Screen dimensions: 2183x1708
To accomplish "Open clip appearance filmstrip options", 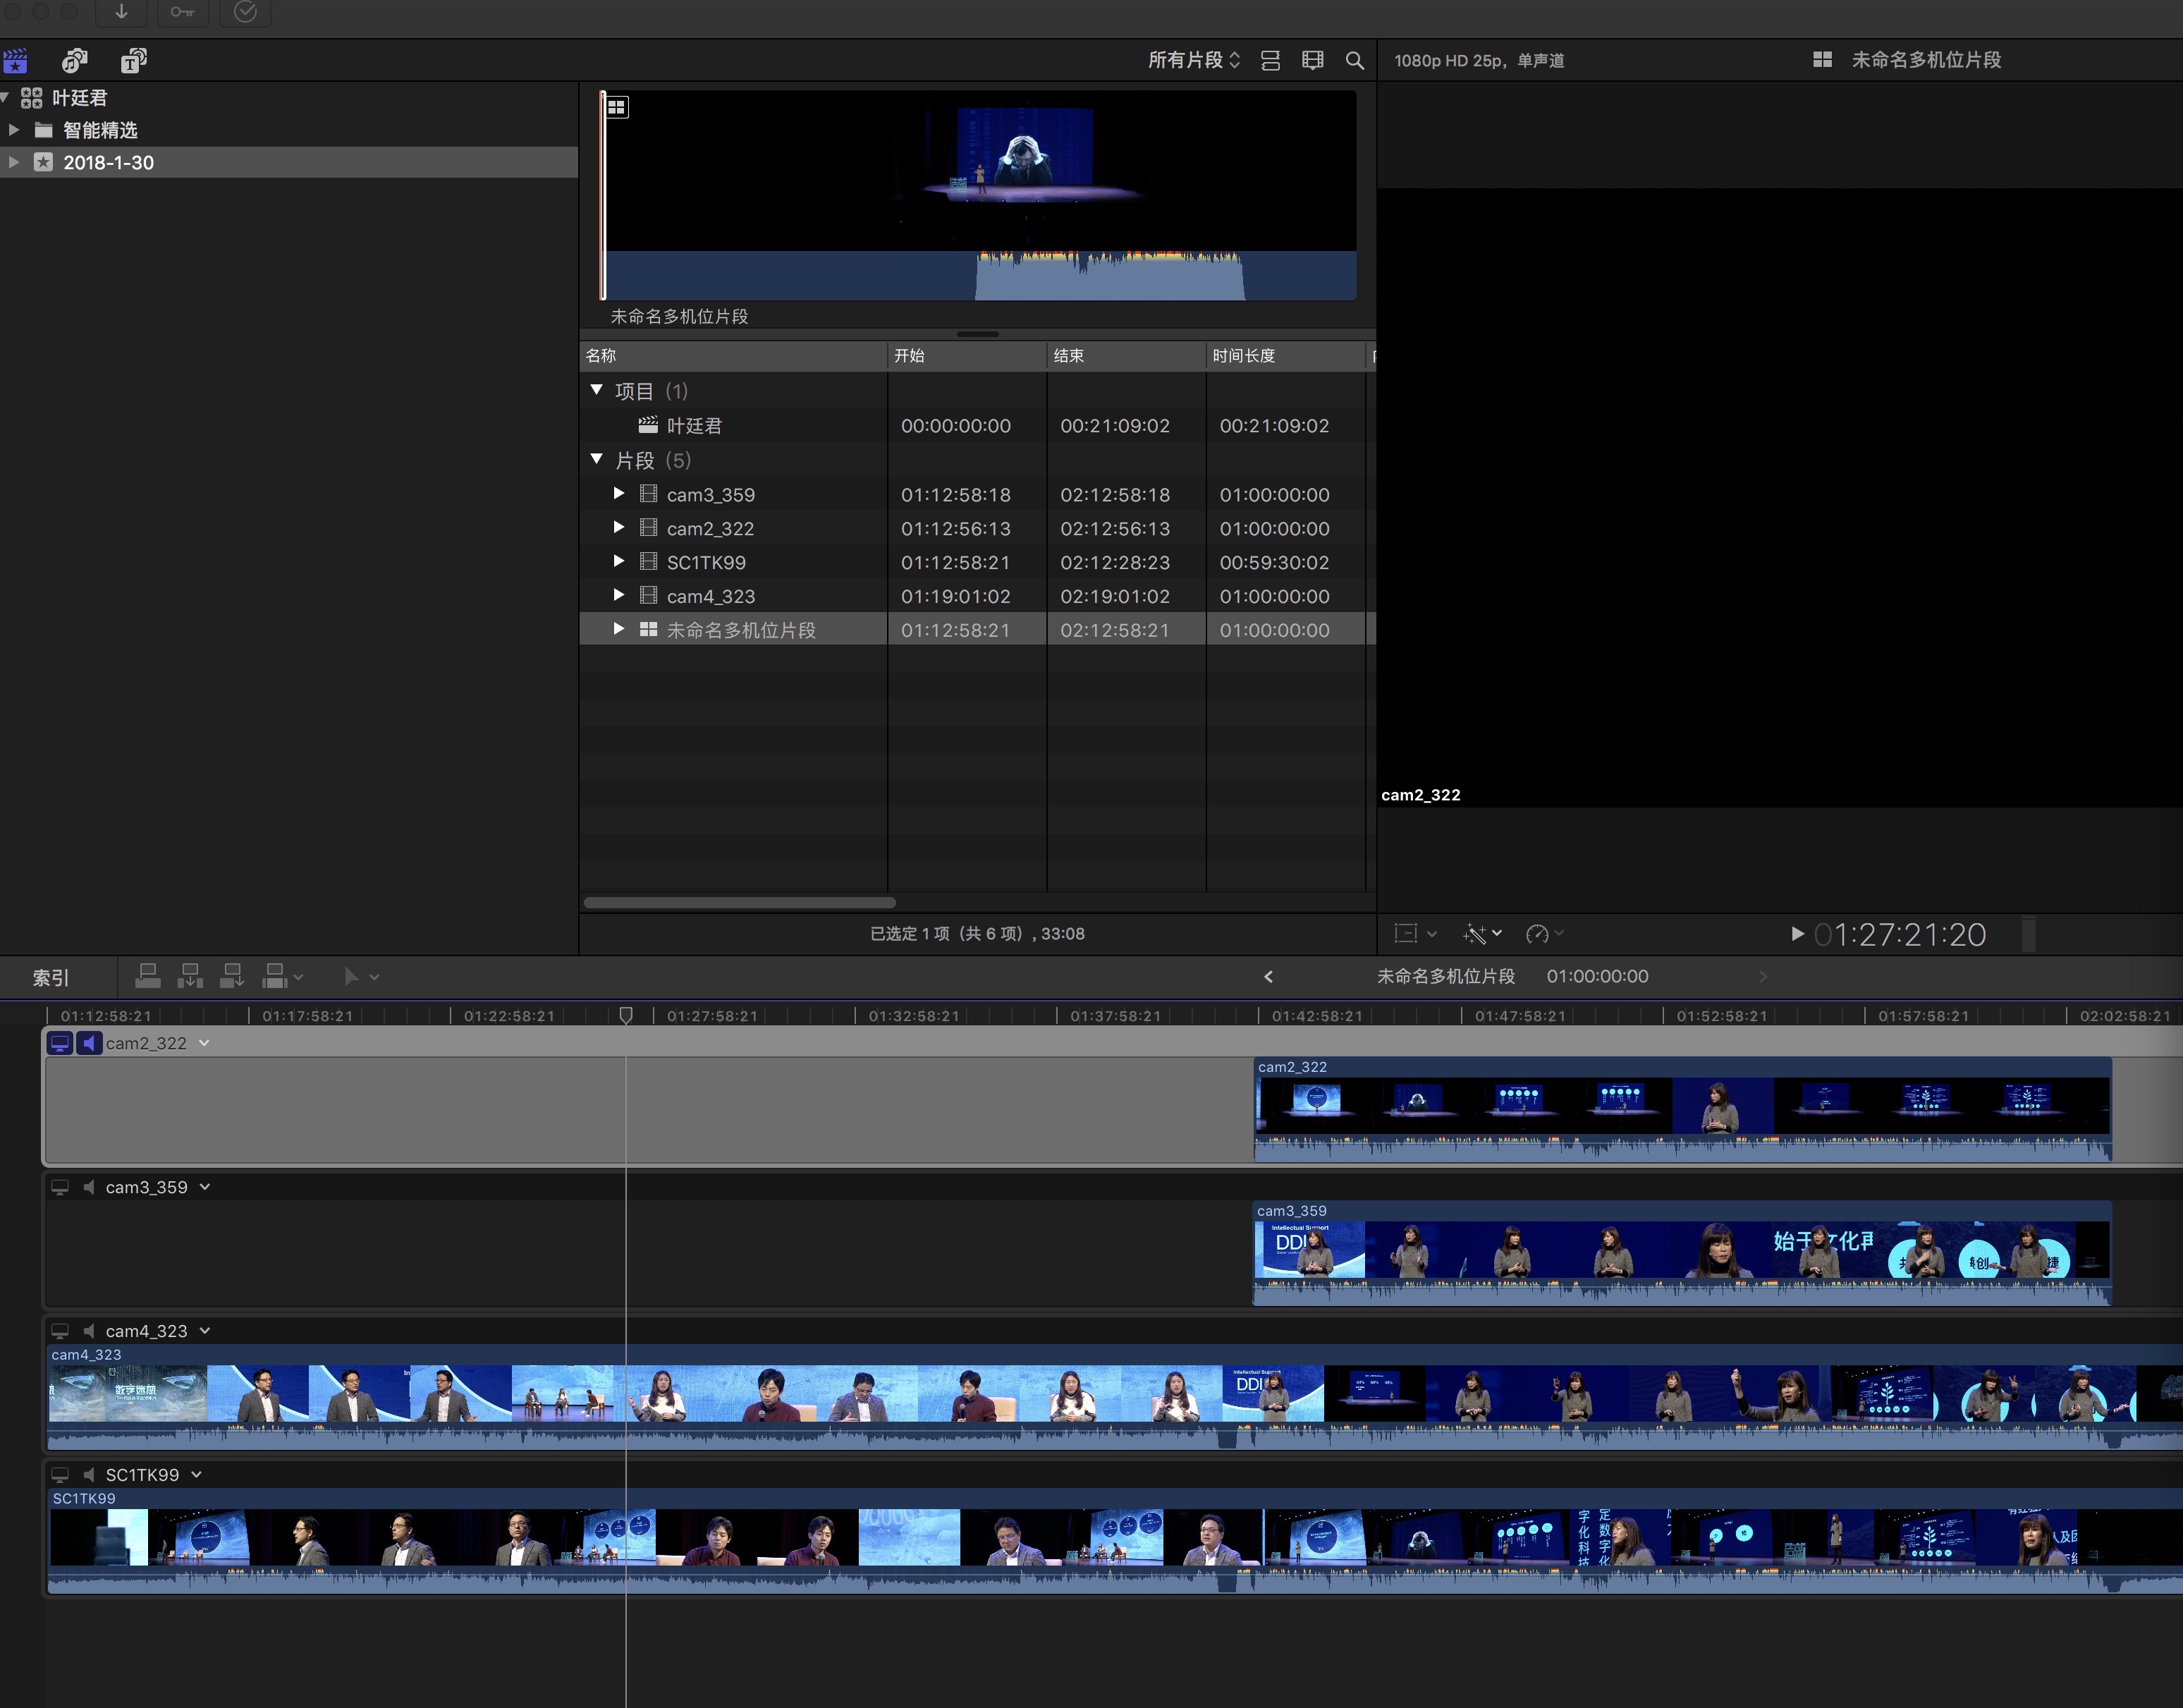I will pos(1312,60).
